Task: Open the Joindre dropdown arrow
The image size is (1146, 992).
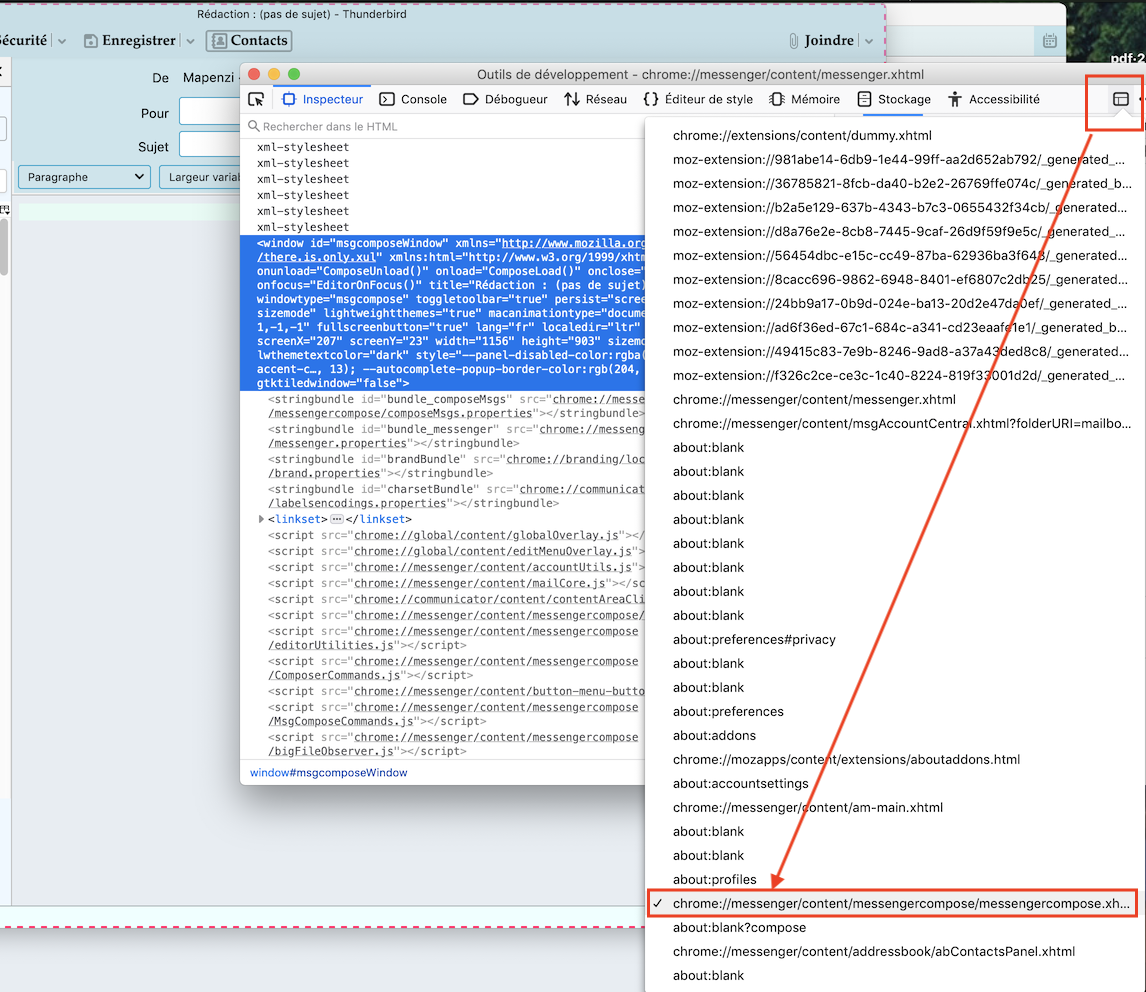Action: click(x=868, y=41)
